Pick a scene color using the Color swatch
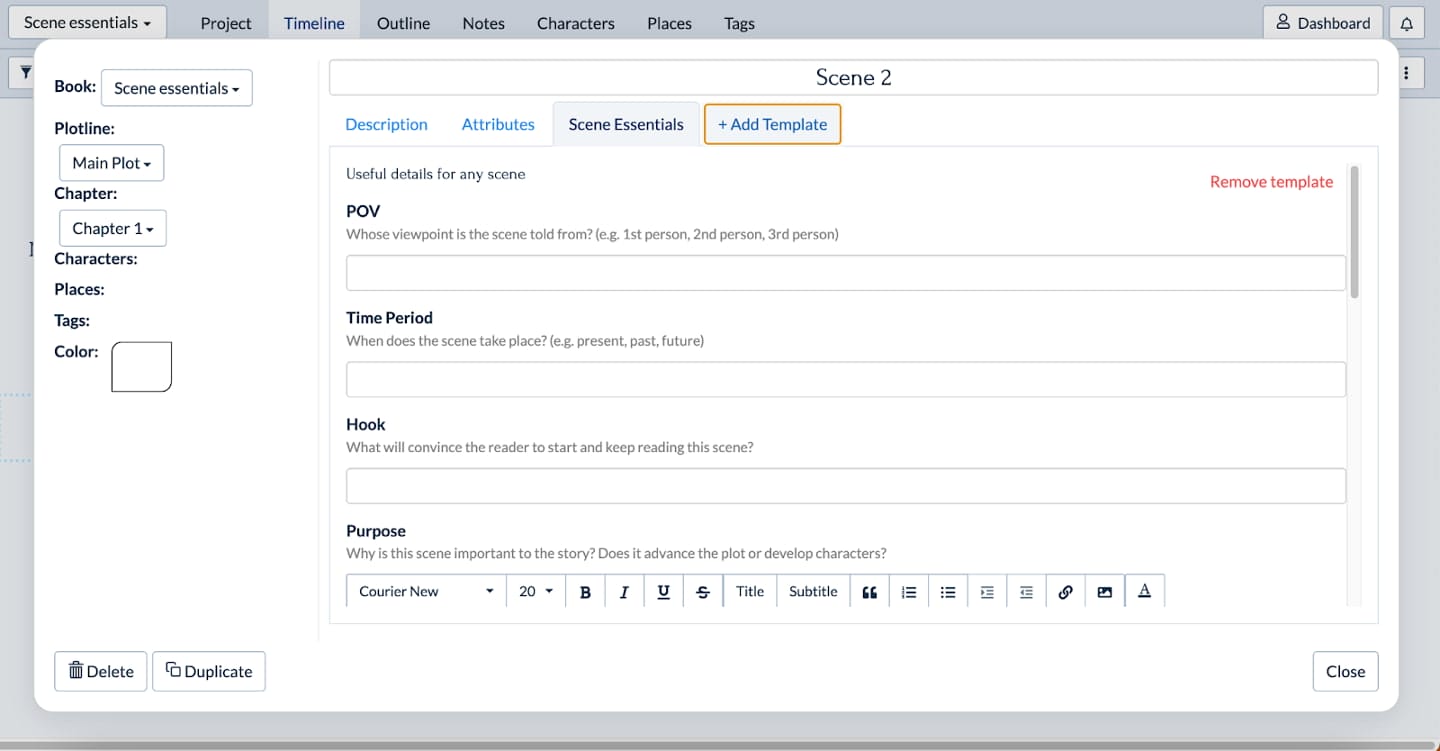The image size is (1440, 751). coord(141,366)
